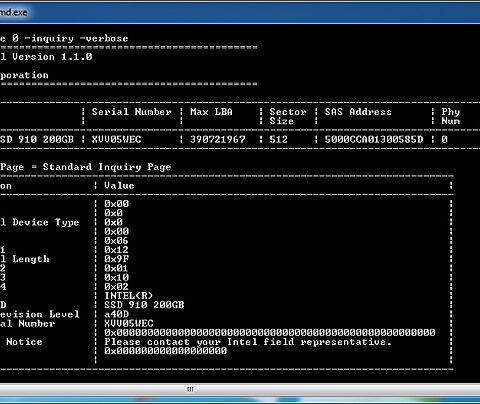
Task: Click the 'al Number' row label
Action: point(28,323)
